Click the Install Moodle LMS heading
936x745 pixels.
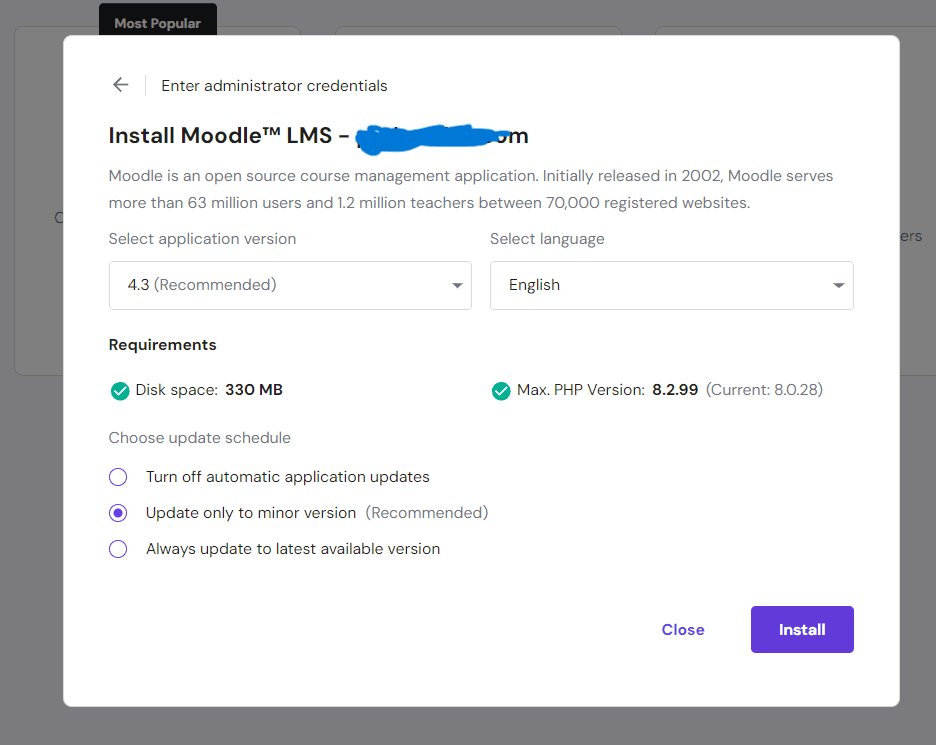pyautogui.click(x=230, y=135)
